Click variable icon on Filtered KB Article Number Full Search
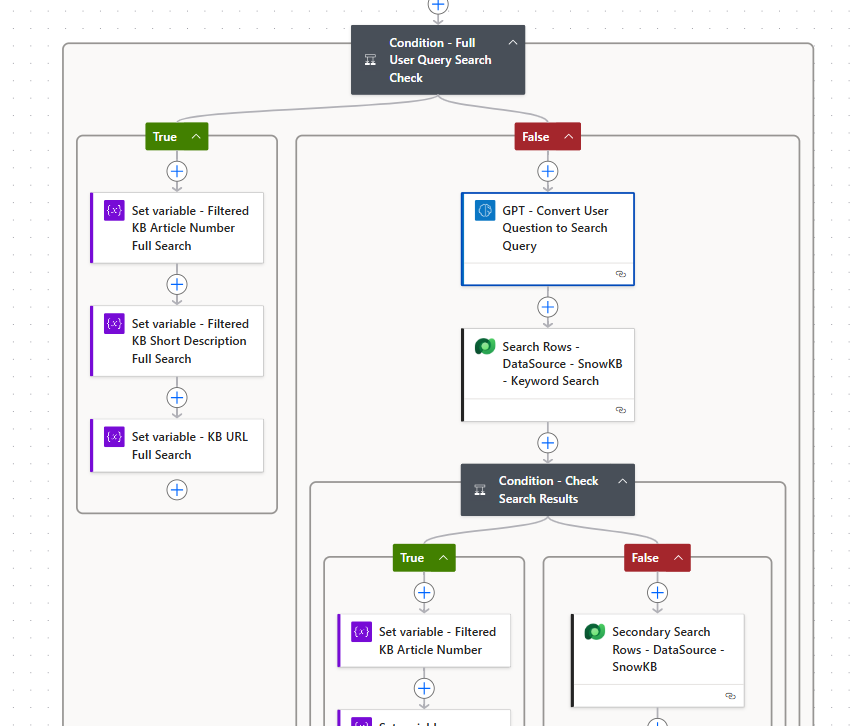Screen dimensions: 852x726 tap(114, 210)
